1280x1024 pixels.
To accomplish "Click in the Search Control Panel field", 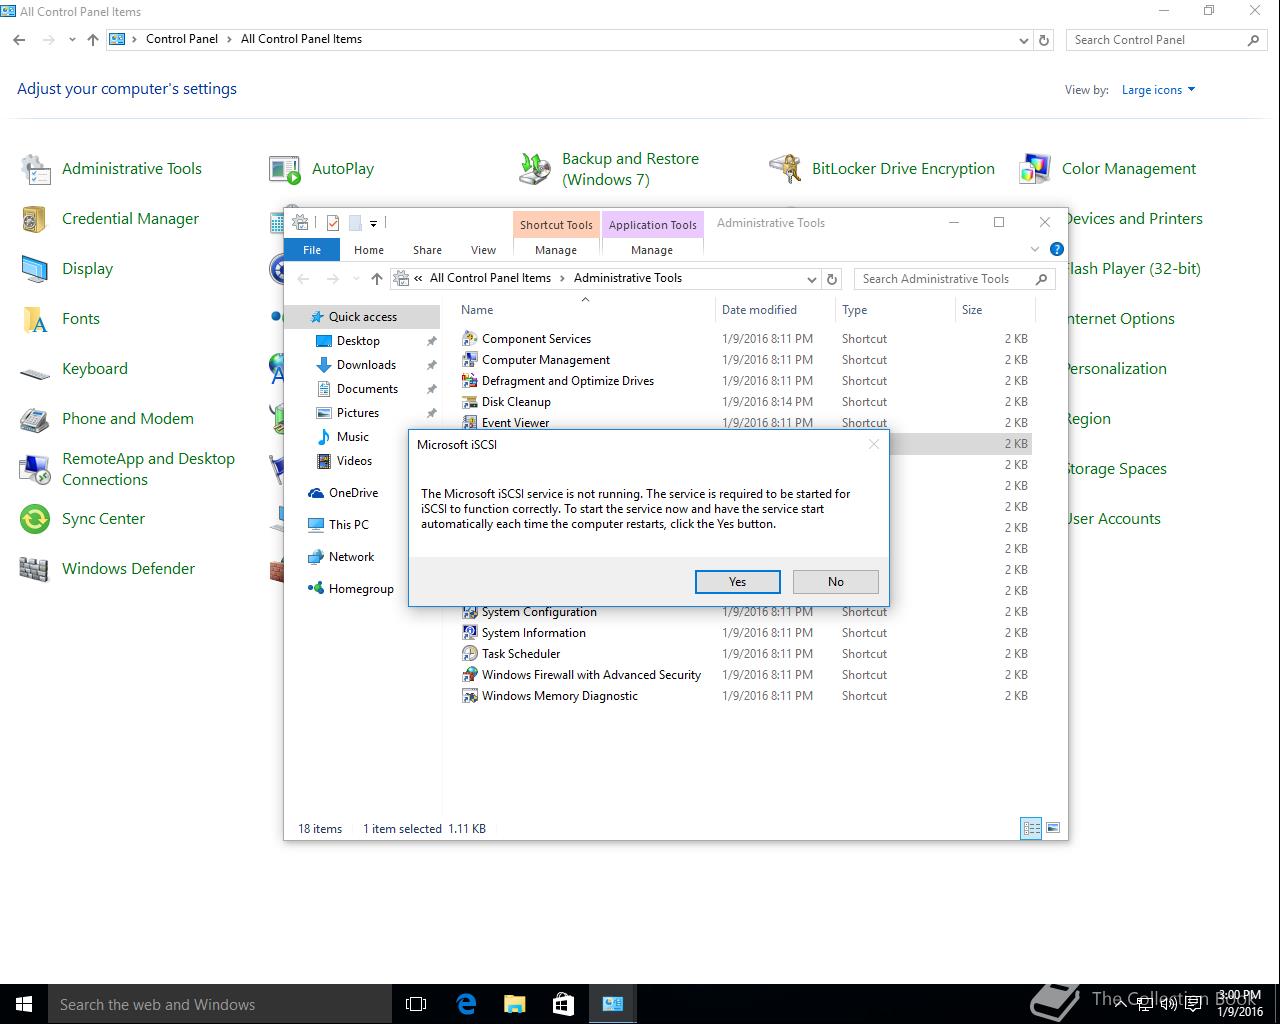I will point(1157,40).
